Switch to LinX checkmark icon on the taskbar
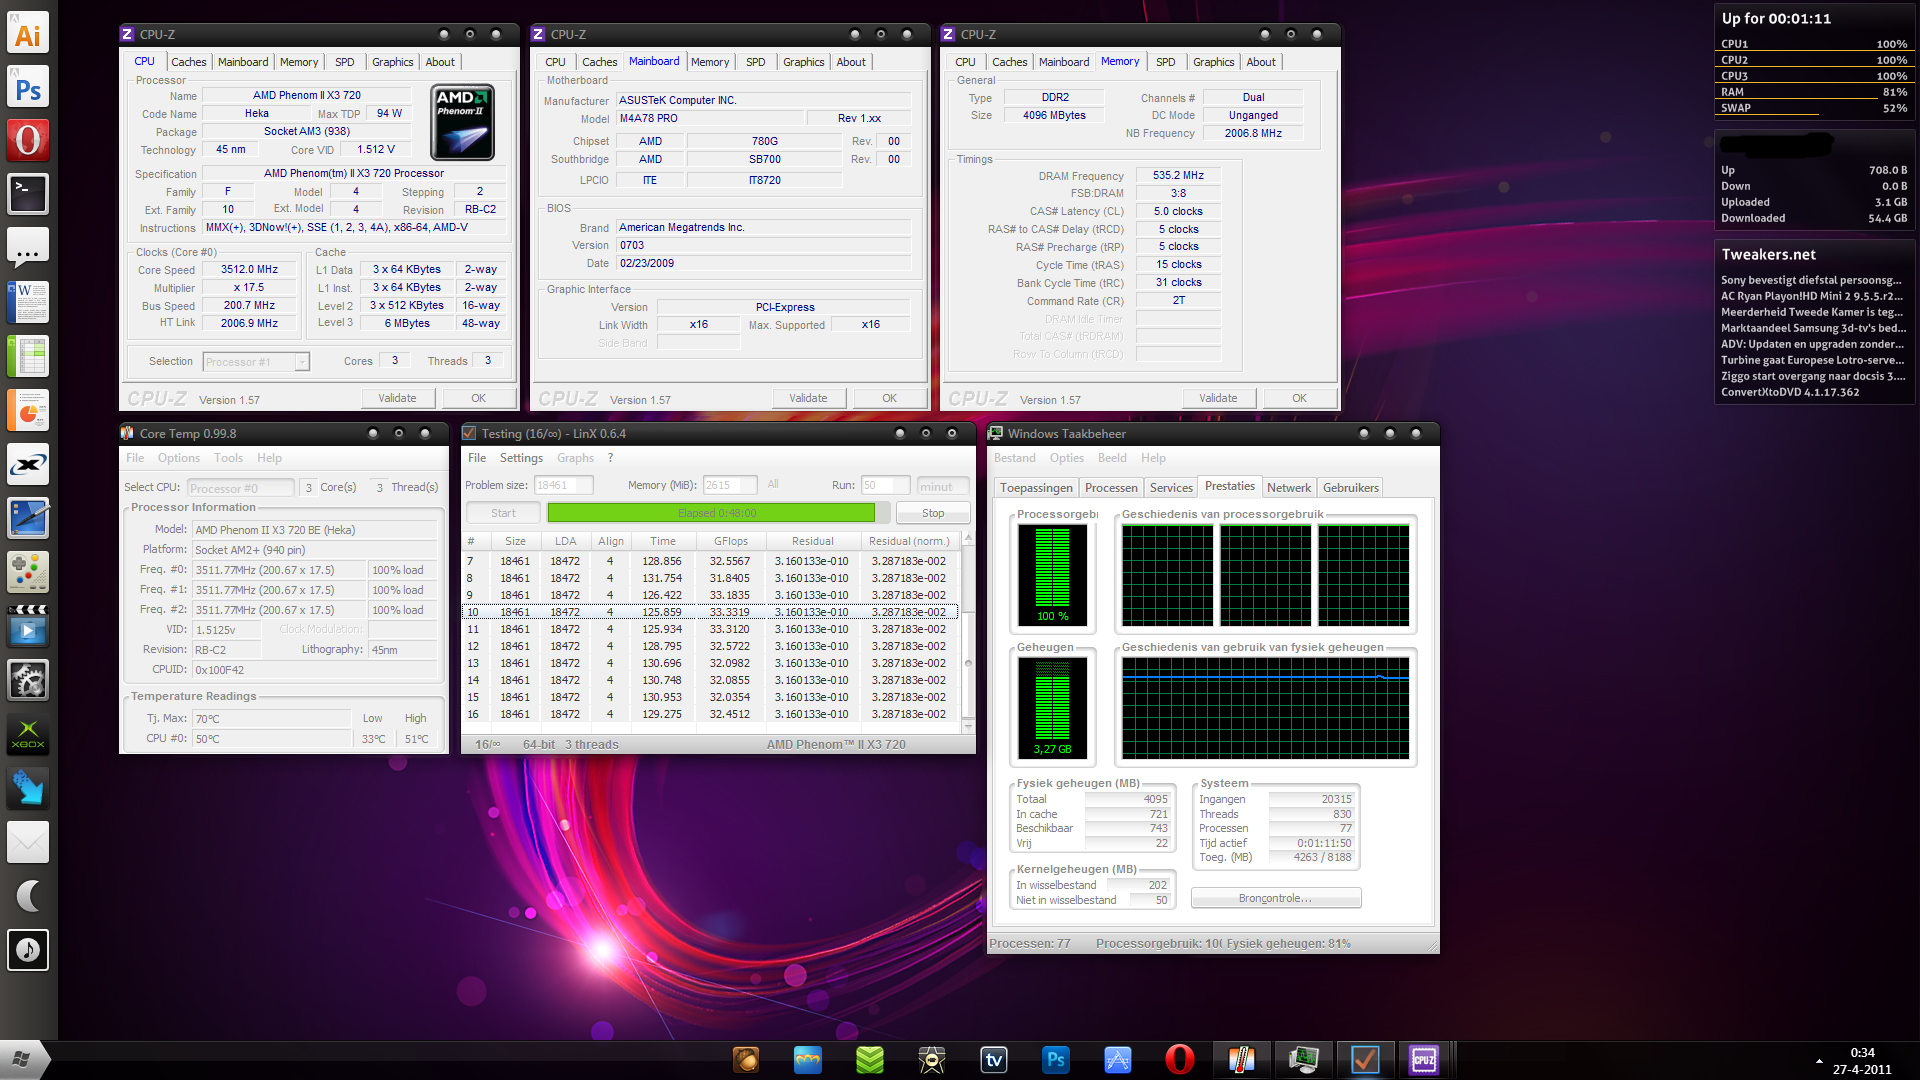Image resolution: width=1920 pixels, height=1080 pixels. click(x=1365, y=1060)
